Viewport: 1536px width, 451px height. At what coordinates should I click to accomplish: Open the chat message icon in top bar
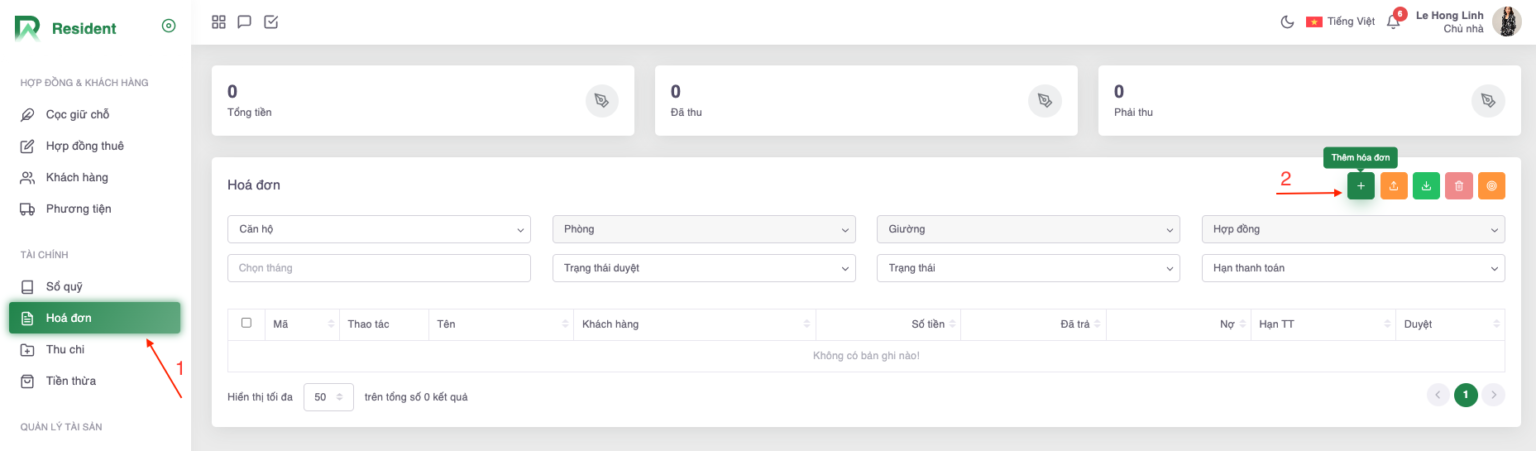pos(244,22)
